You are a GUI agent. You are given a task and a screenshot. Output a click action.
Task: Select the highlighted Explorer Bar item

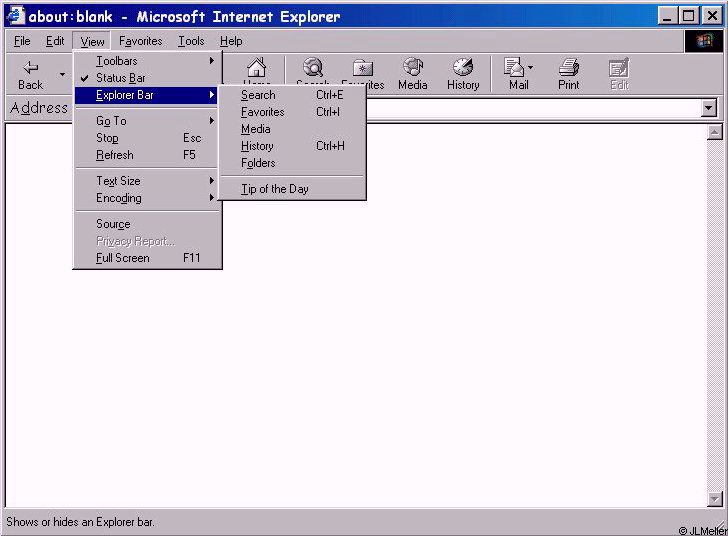147,95
